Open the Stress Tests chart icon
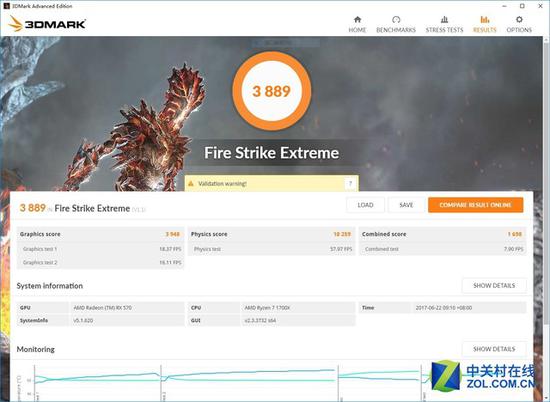The width and height of the screenshot is (550, 402). pos(444,20)
